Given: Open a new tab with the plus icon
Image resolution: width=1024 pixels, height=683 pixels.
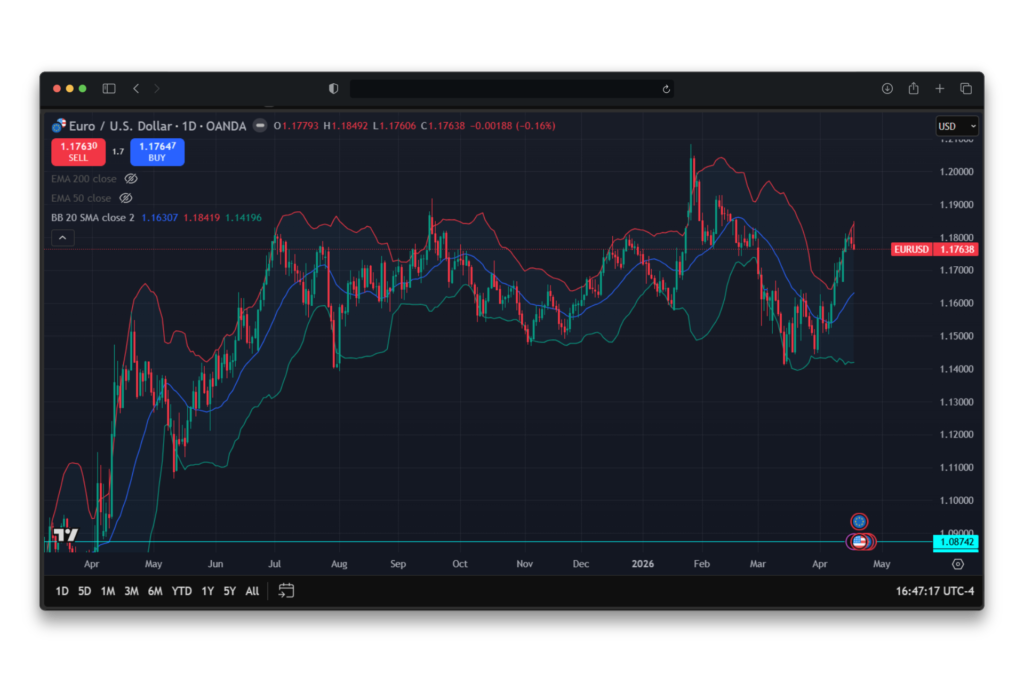Looking at the screenshot, I should [x=940, y=88].
